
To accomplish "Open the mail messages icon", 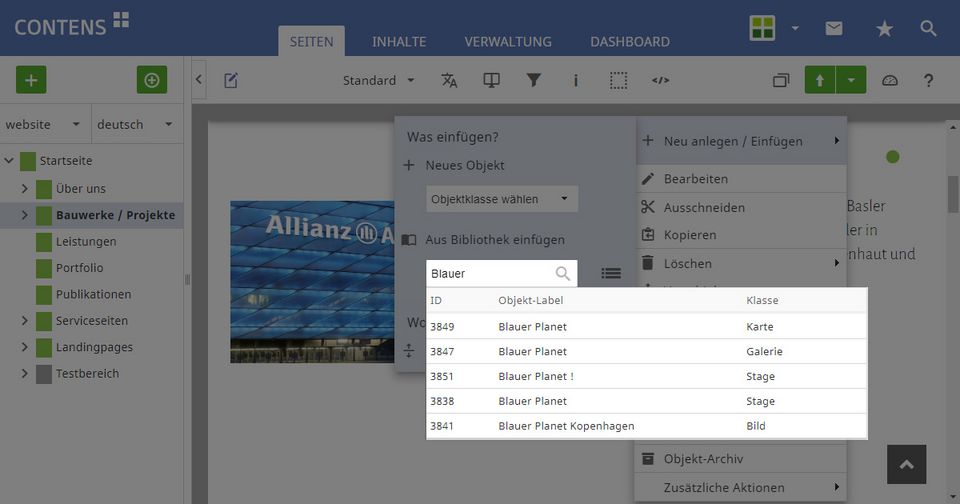I will coord(834,29).
